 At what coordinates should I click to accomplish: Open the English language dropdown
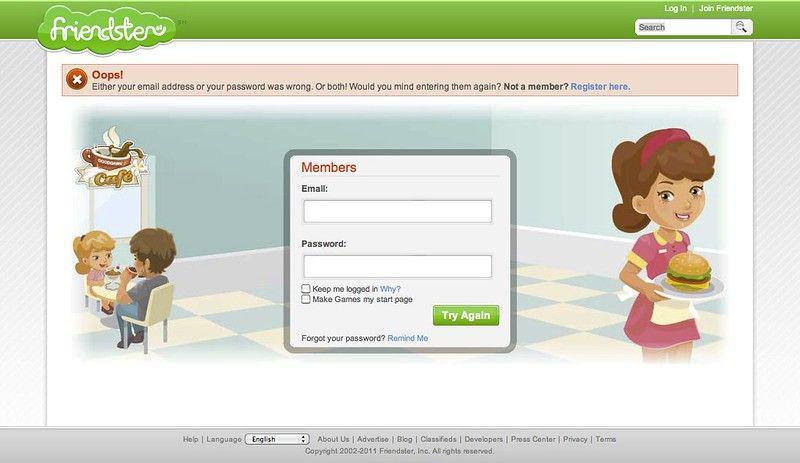pyautogui.click(x=277, y=439)
